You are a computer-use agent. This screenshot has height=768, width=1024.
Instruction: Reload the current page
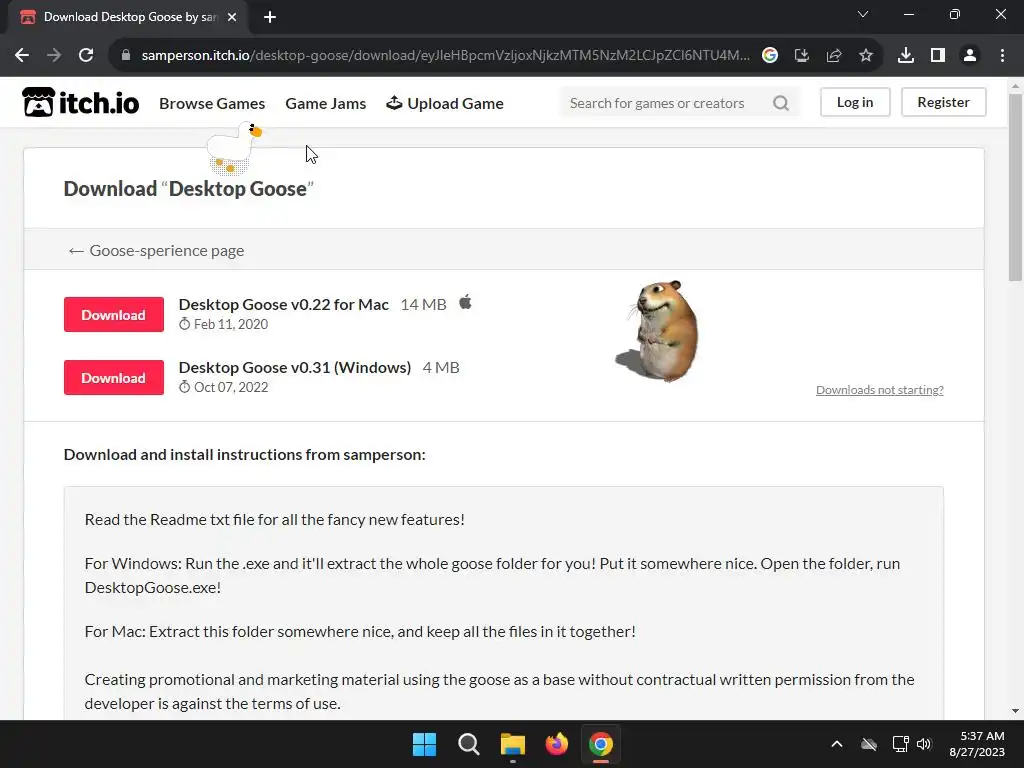point(86,56)
